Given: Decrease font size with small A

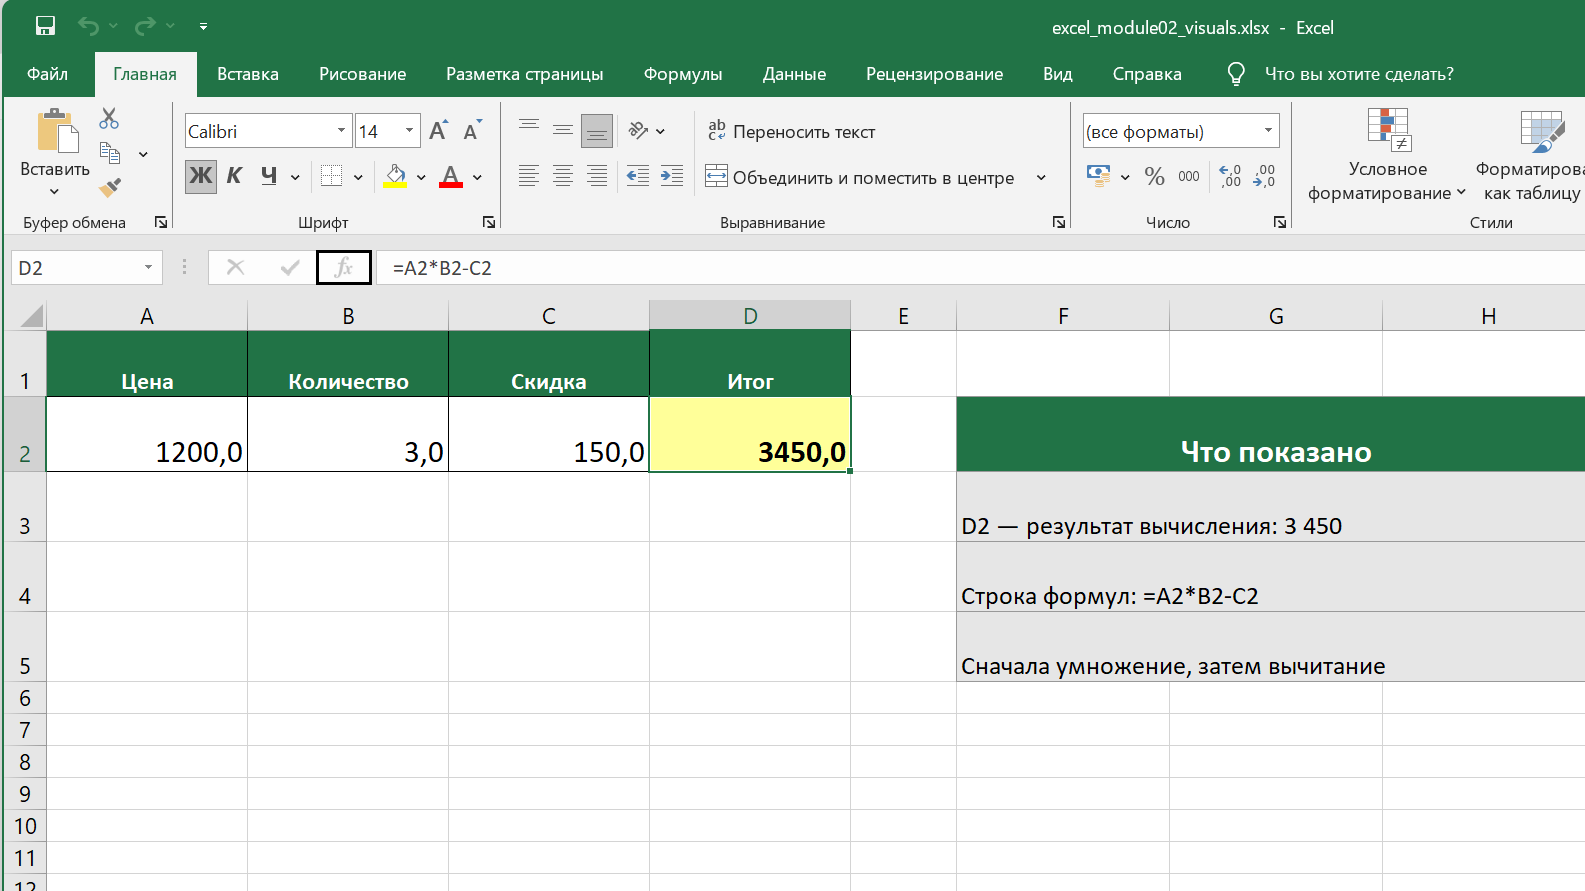Looking at the screenshot, I should (x=472, y=131).
